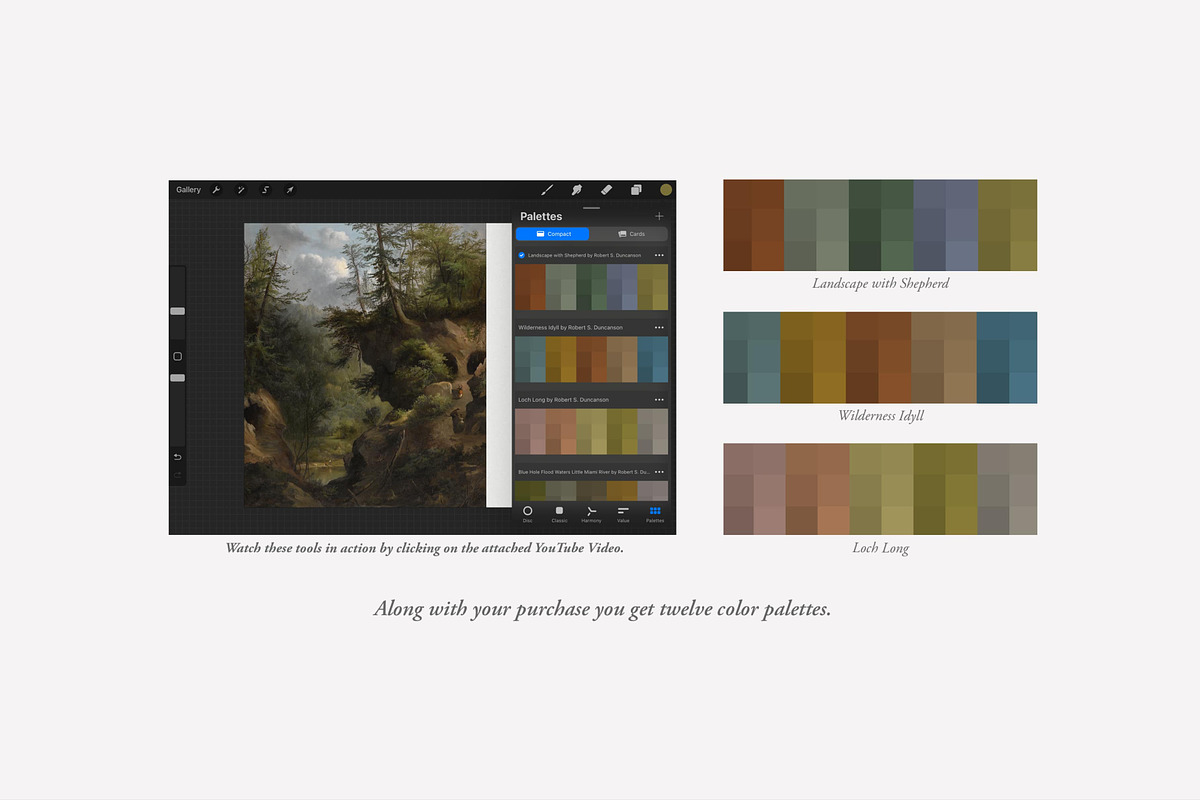The width and height of the screenshot is (1200, 800).
Task: Click the "twelve color palettes" sentence
Action: point(602,608)
